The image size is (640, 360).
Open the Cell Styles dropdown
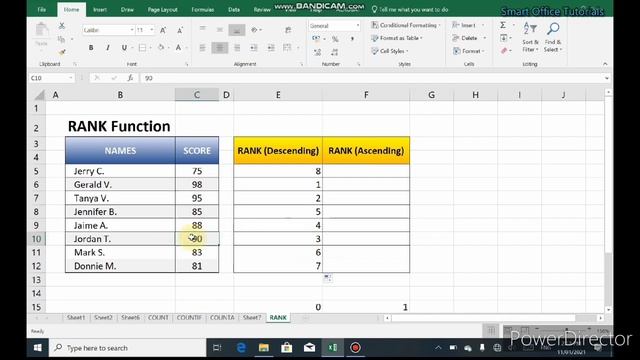pyautogui.click(x=390, y=51)
